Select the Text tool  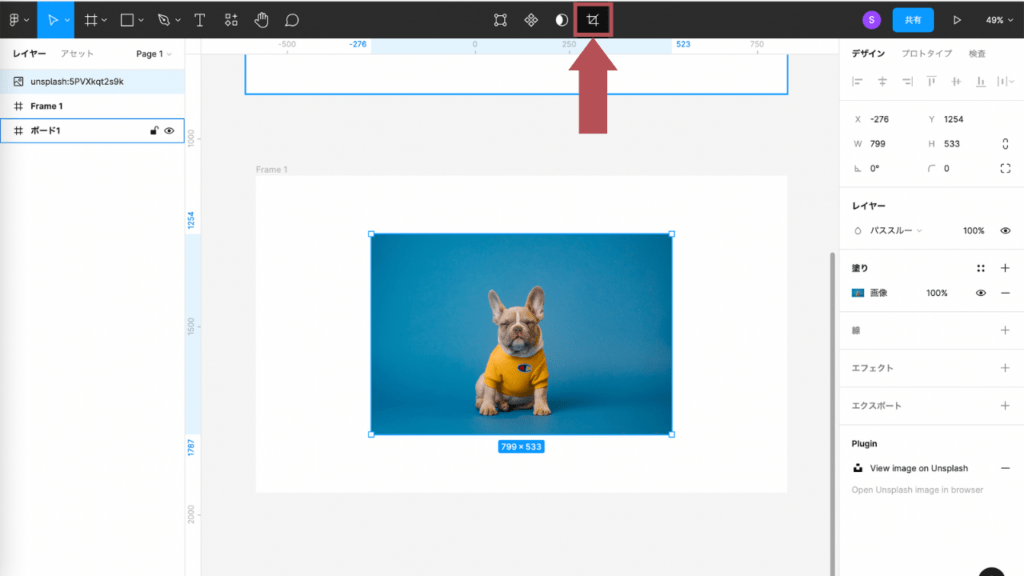tap(199, 20)
